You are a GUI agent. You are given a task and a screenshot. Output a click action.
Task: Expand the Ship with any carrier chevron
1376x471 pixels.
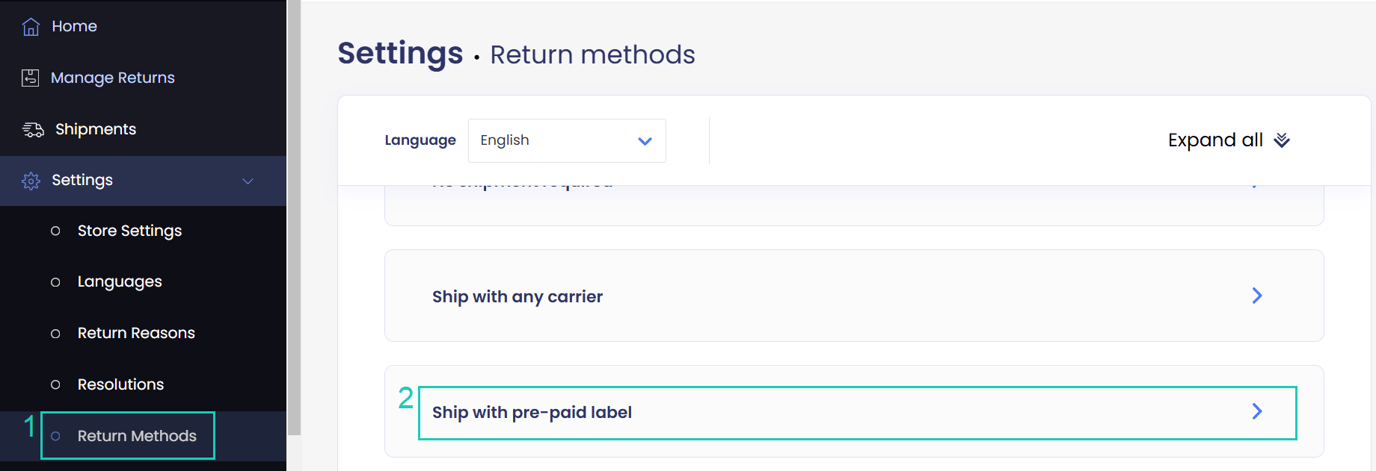(x=1257, y=296)
